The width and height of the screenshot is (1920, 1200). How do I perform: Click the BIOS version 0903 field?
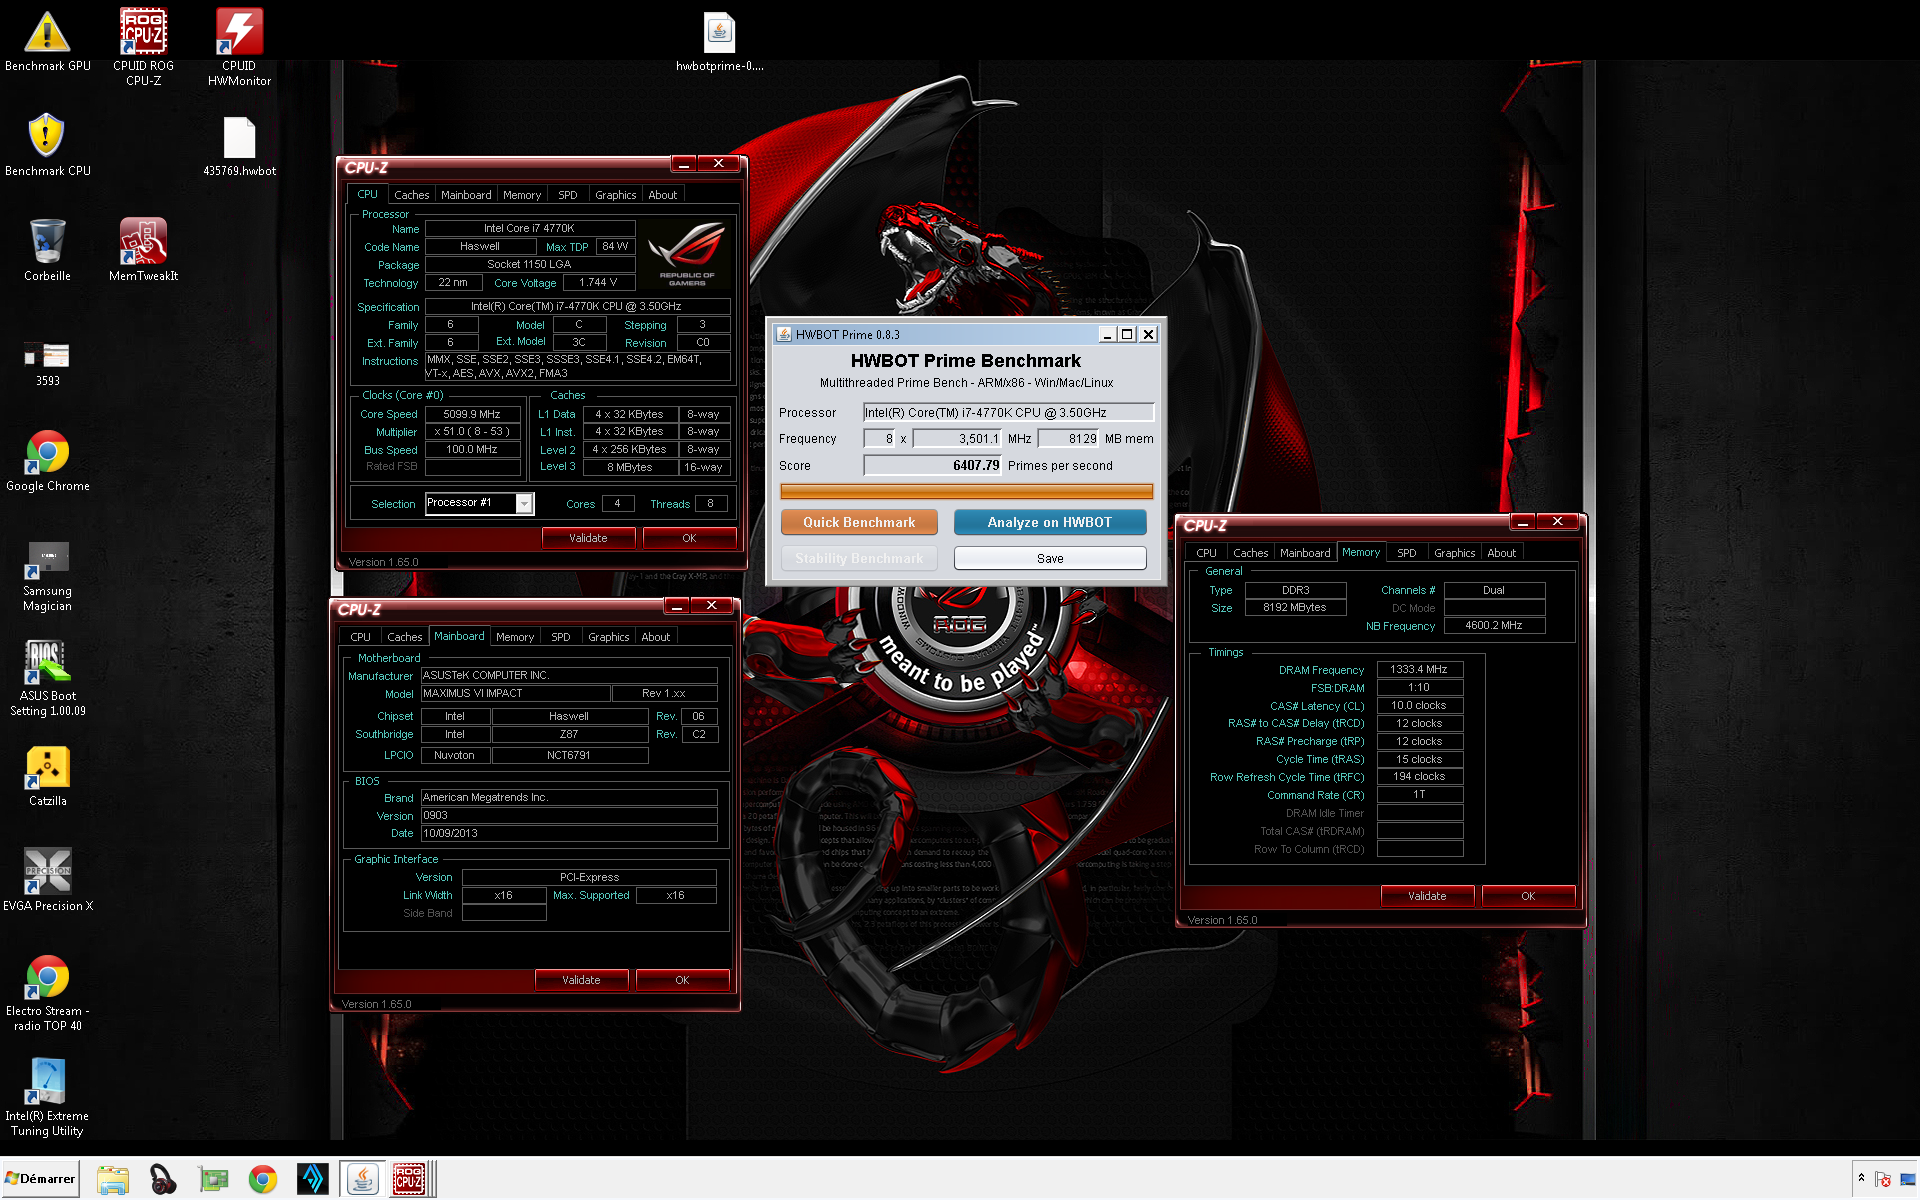pos(568,816)
